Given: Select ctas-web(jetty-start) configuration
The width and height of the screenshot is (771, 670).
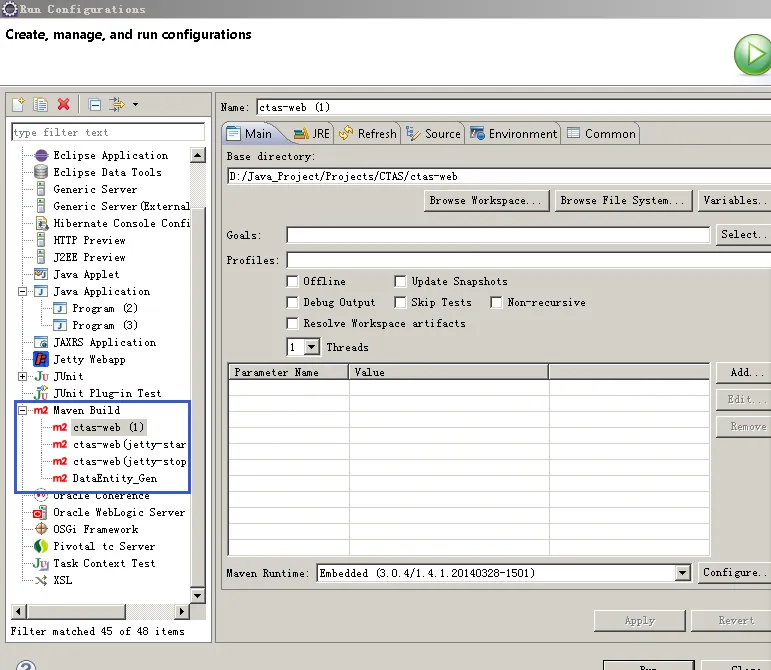Looking at the screenshot, I should pyautogui.click(x=130, y=444).
